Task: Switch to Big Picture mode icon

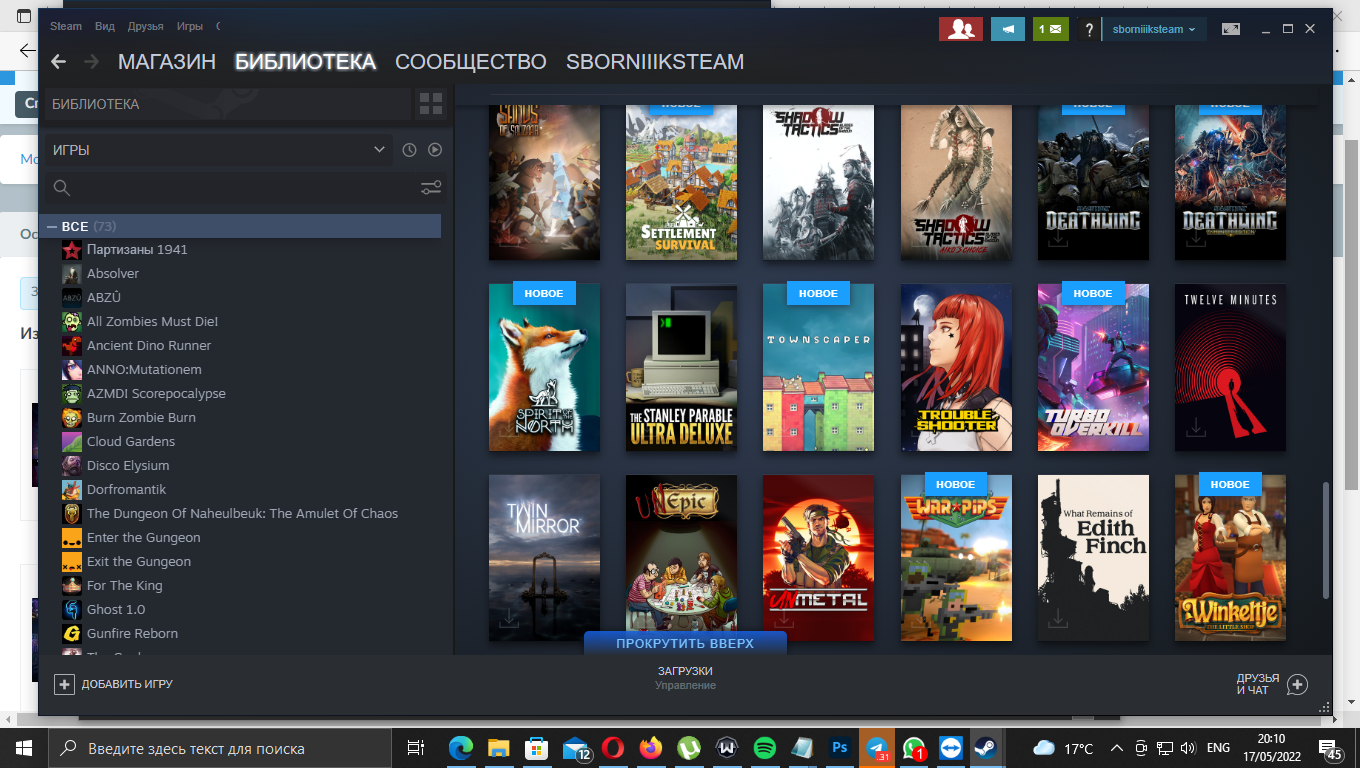Action: tap(1231, 29)
